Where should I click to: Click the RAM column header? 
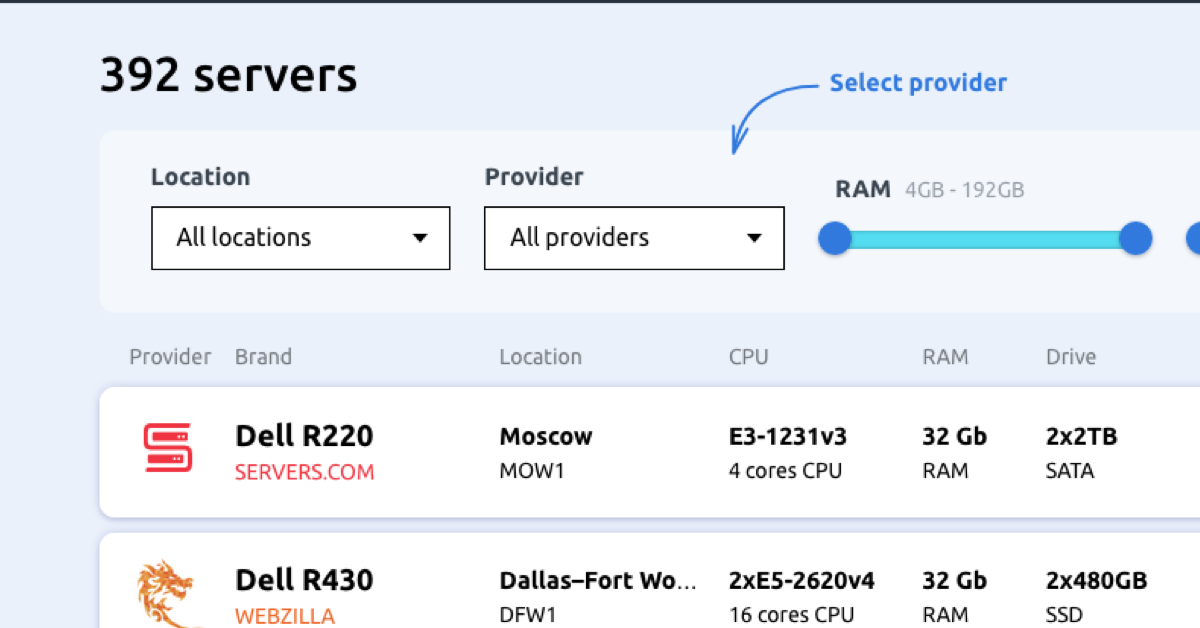[x=945, y=357]
